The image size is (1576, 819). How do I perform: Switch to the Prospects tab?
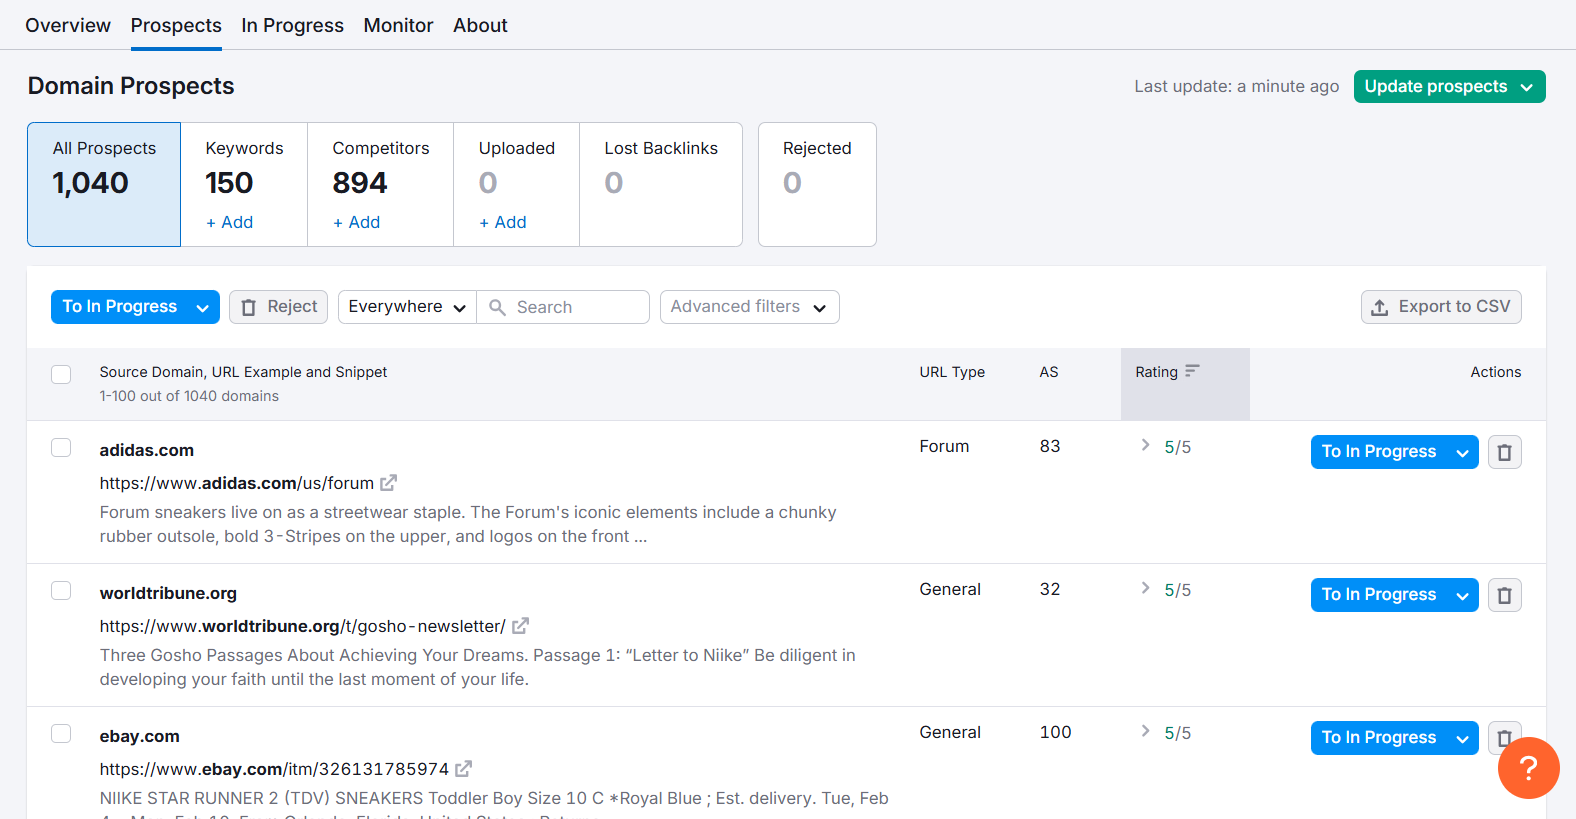tap(176, 25)
